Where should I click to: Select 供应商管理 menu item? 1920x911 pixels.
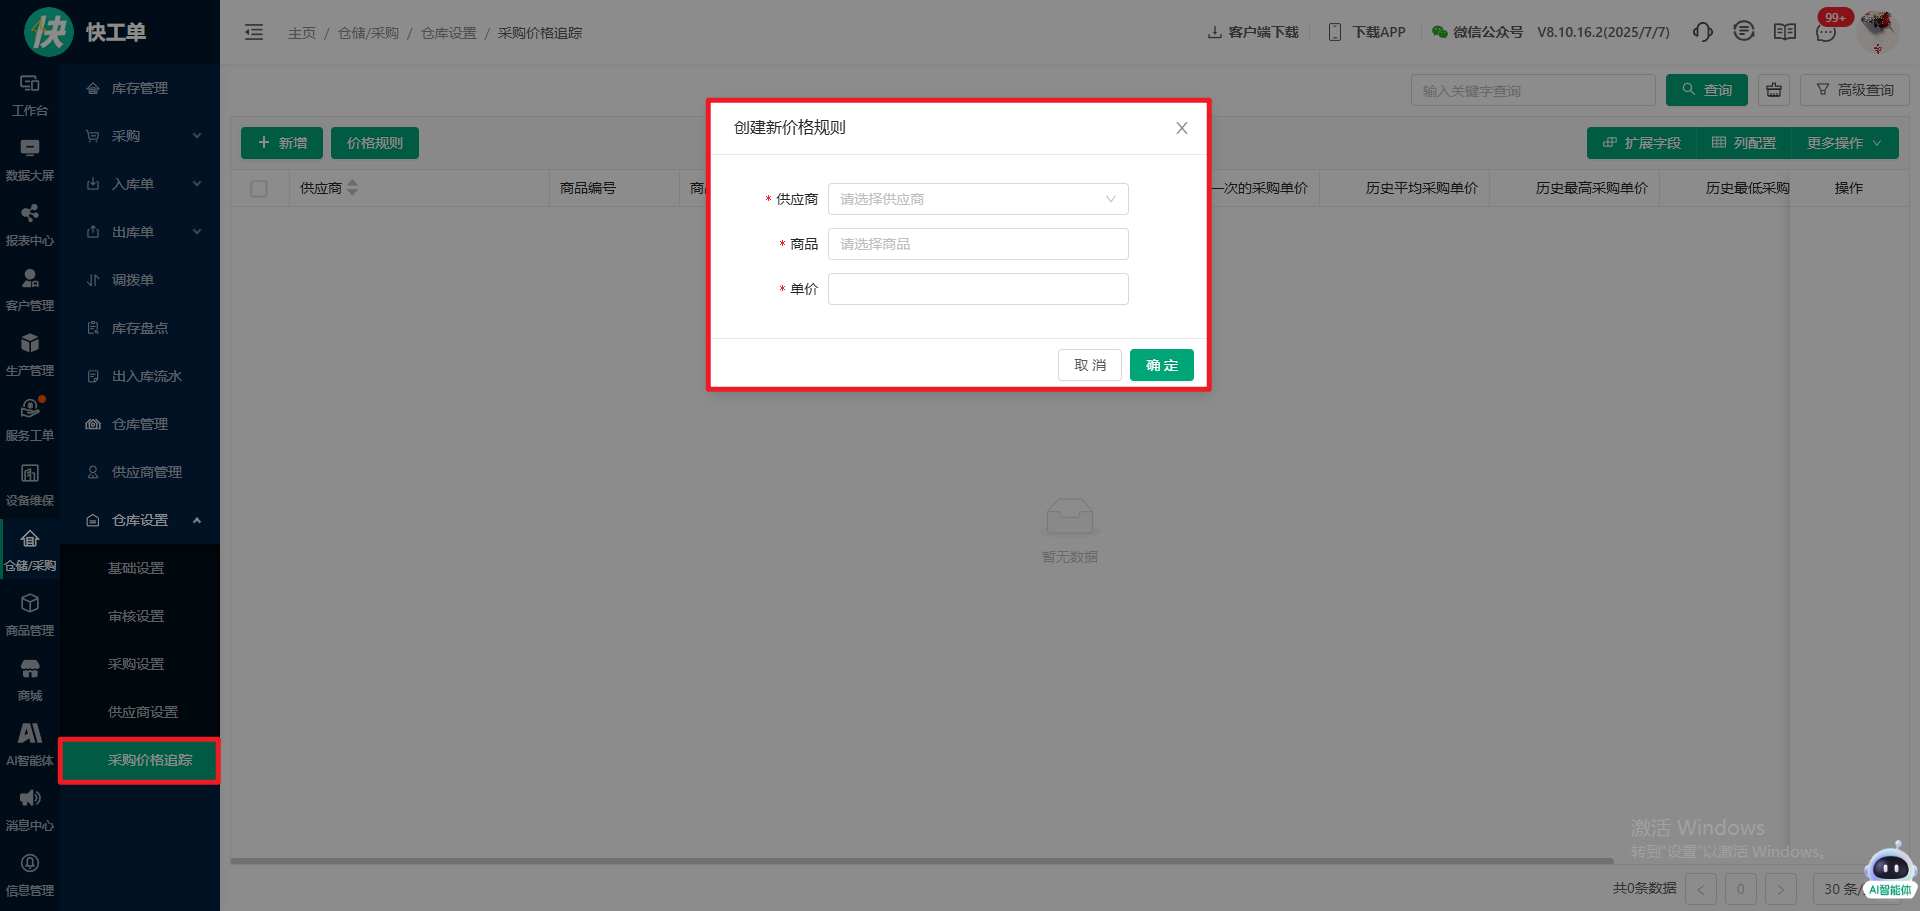(x=146, y=472)
